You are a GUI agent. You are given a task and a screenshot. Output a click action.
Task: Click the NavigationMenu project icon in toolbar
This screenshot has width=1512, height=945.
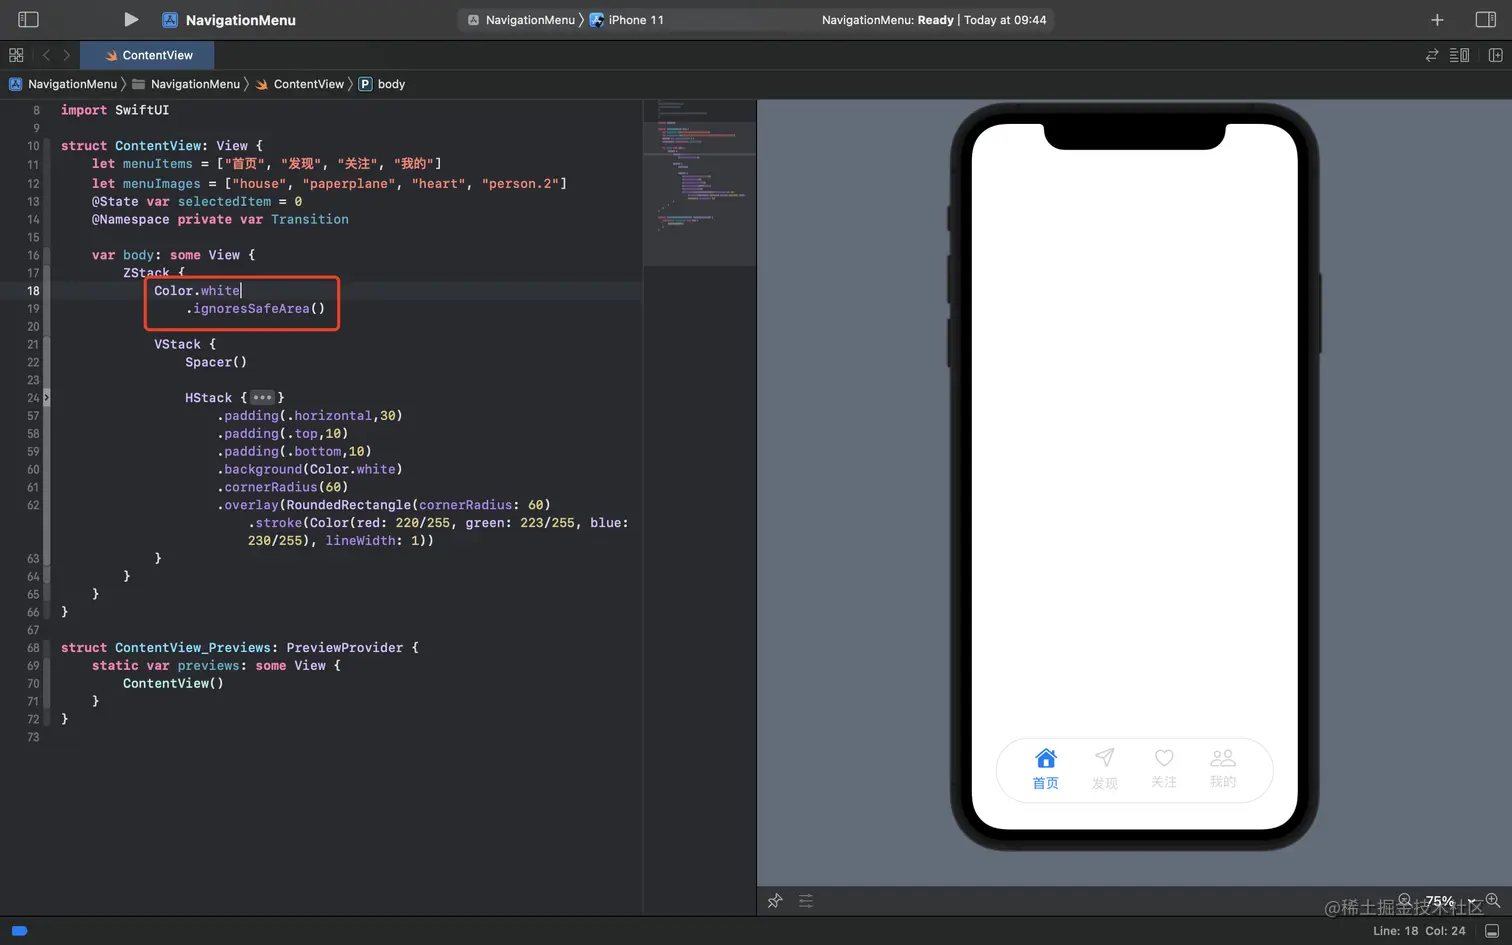pos(170,20)
